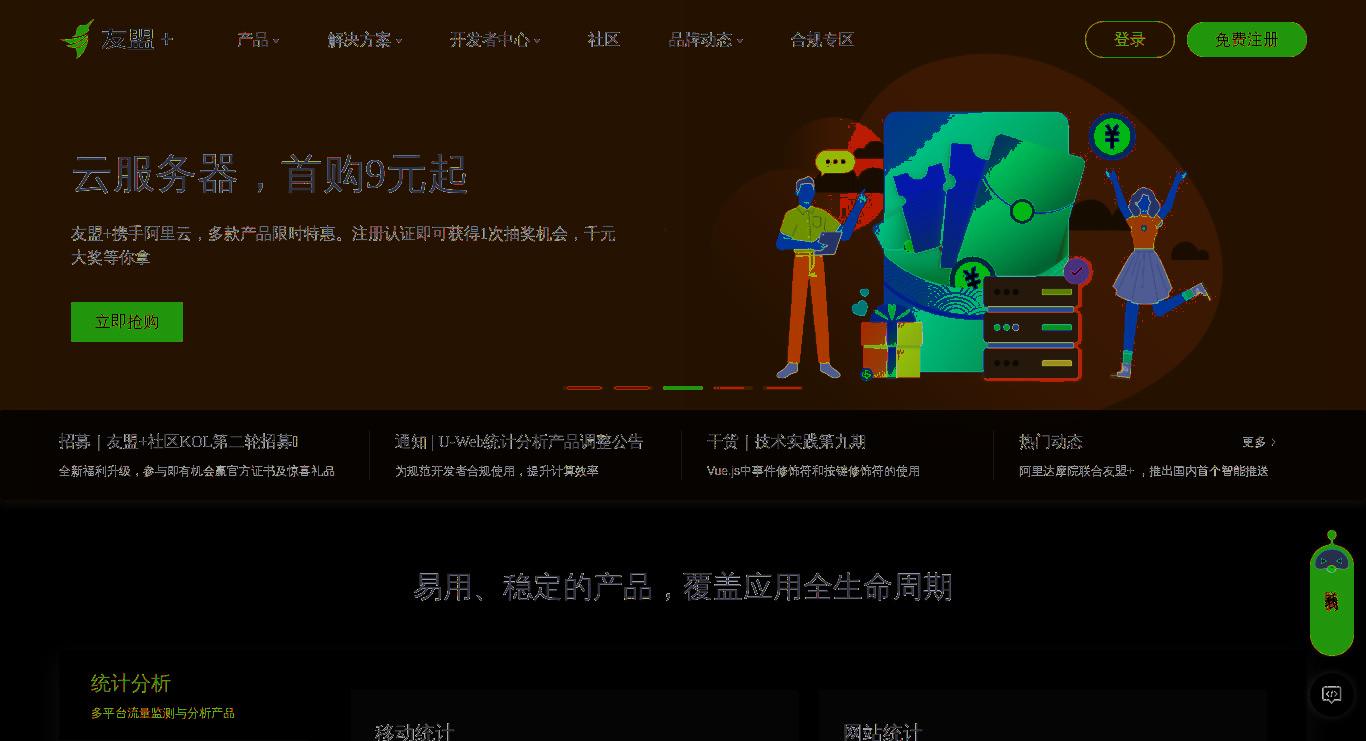Open the 合规专区 nav item

(822, 40)
